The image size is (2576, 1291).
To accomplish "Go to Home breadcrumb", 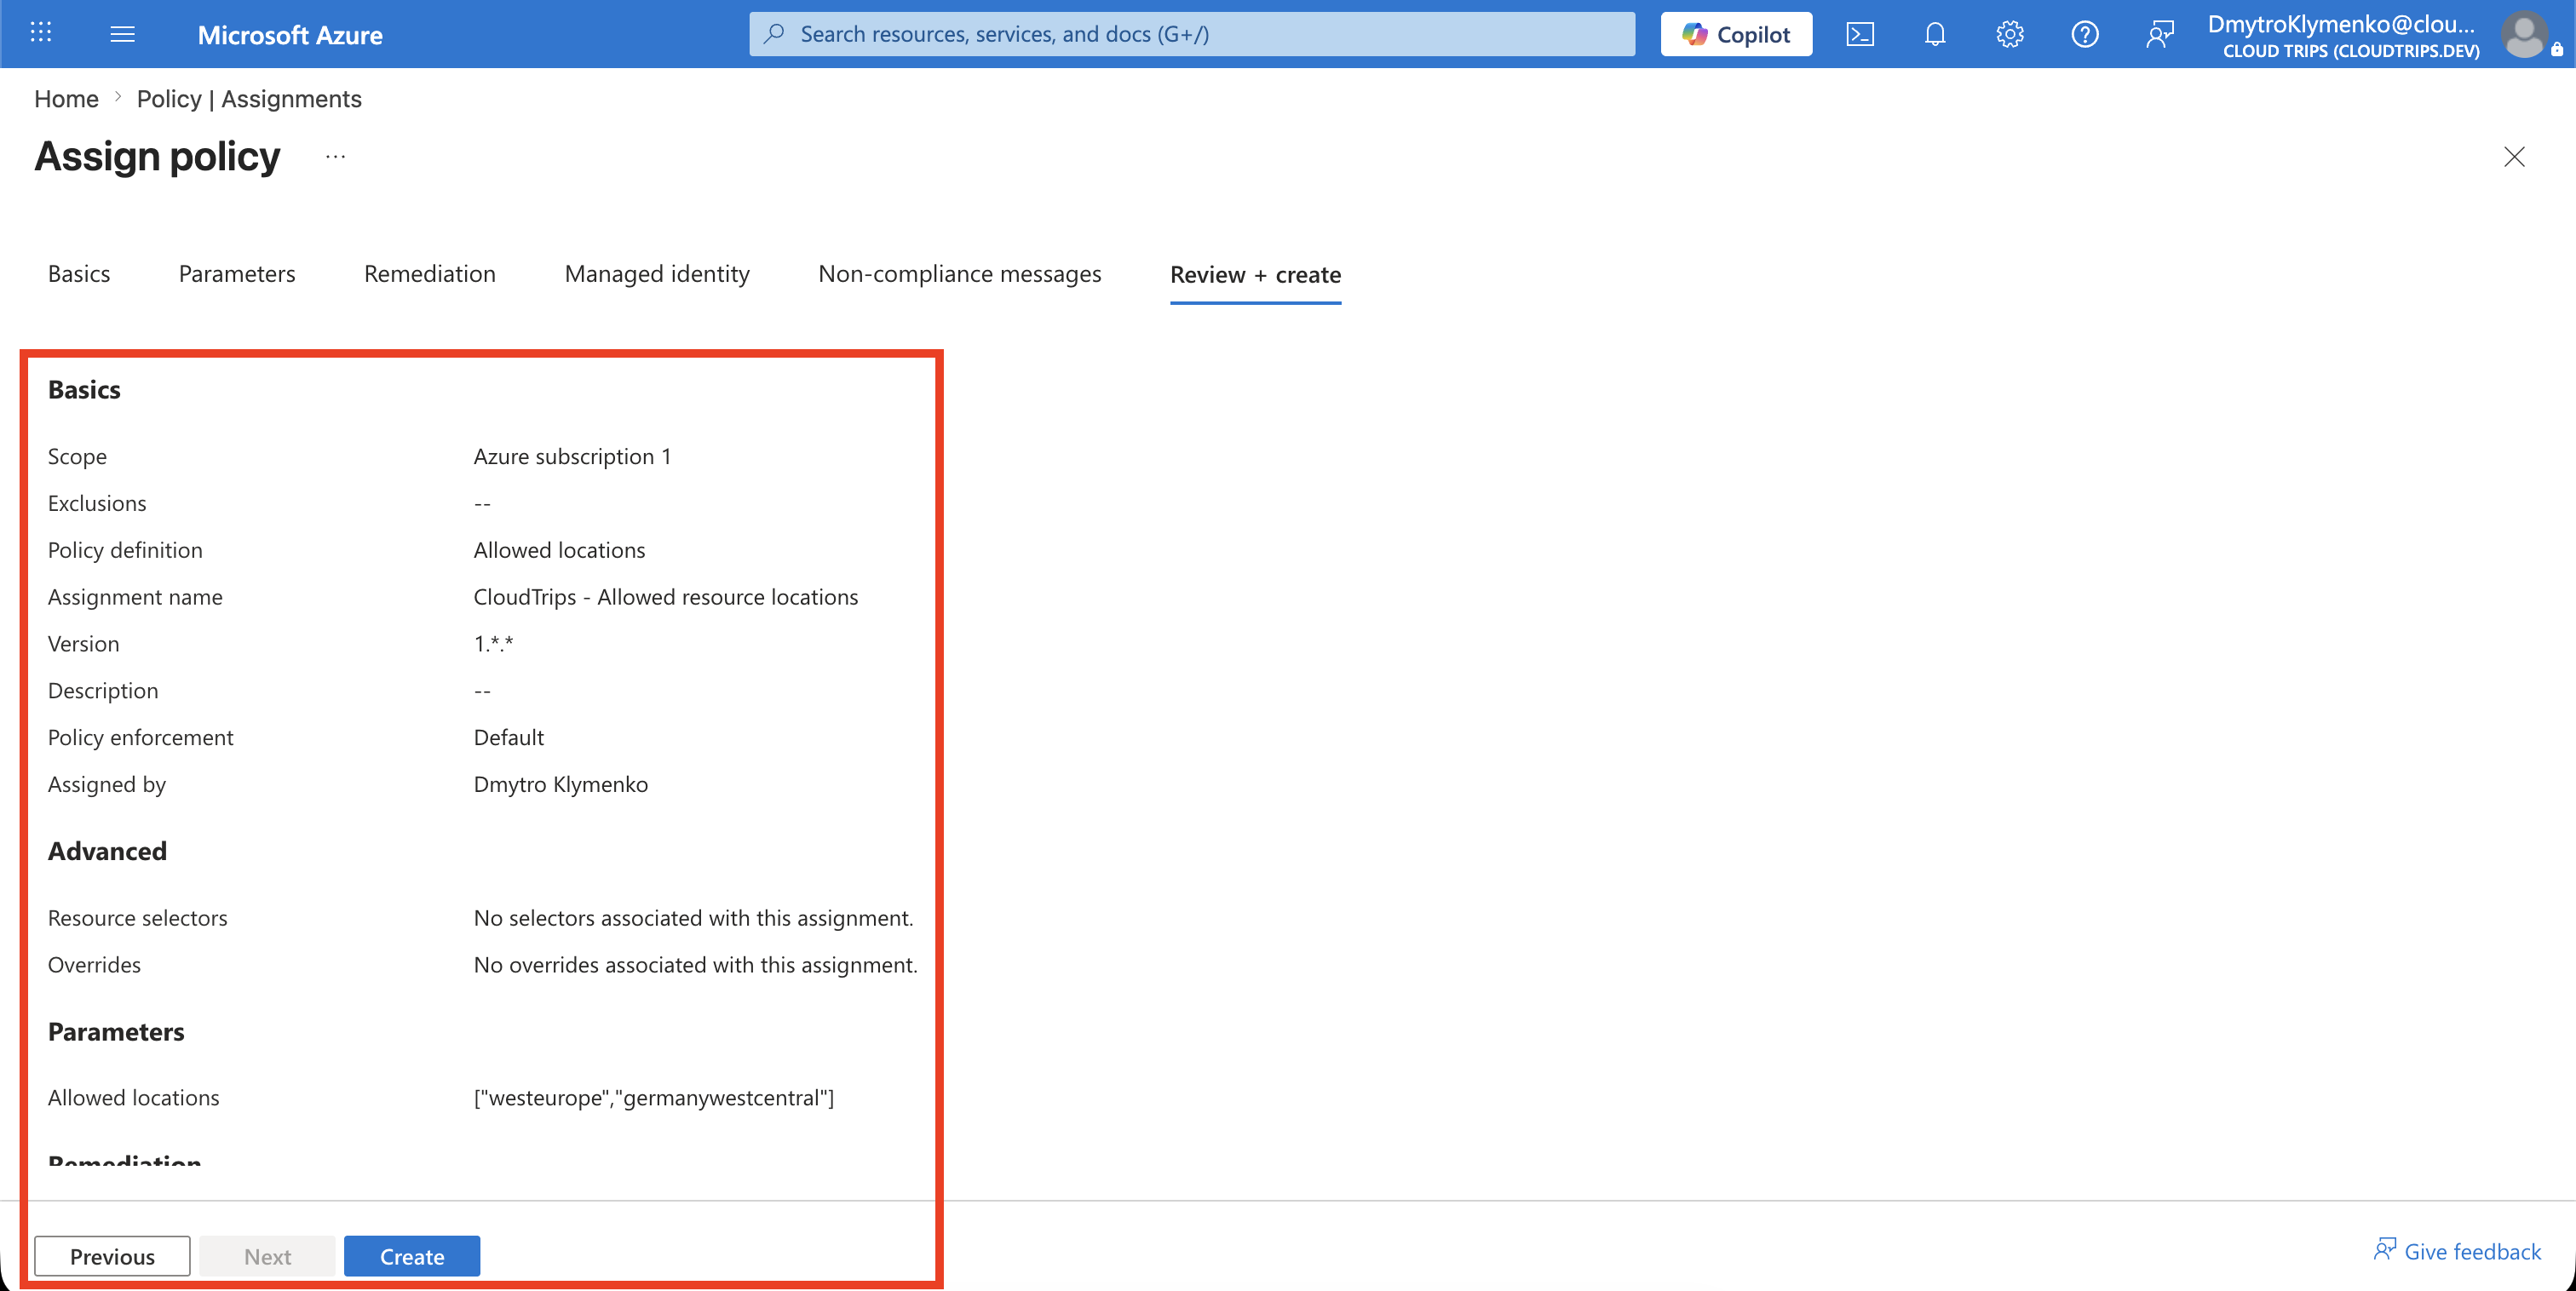I will click(66, 99).
